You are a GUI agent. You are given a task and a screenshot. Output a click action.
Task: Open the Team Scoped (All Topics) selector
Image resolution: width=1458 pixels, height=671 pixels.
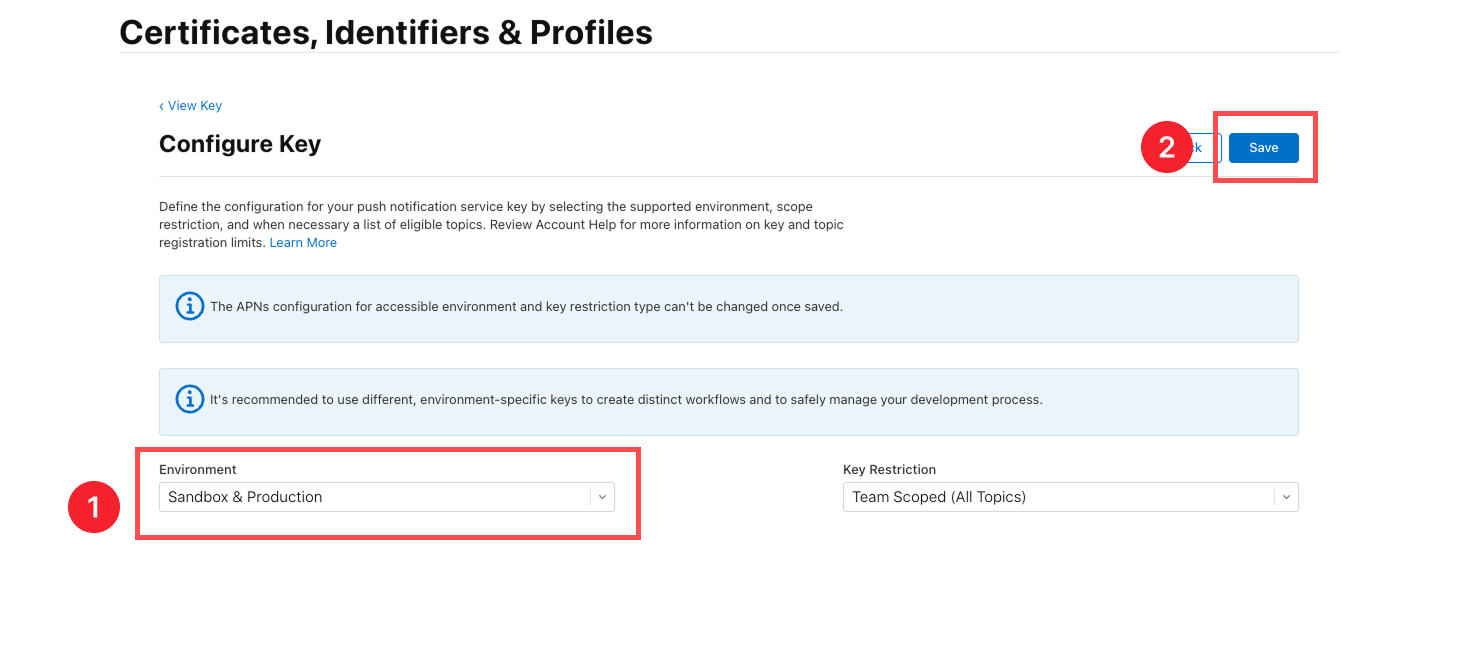(1058, 497)
